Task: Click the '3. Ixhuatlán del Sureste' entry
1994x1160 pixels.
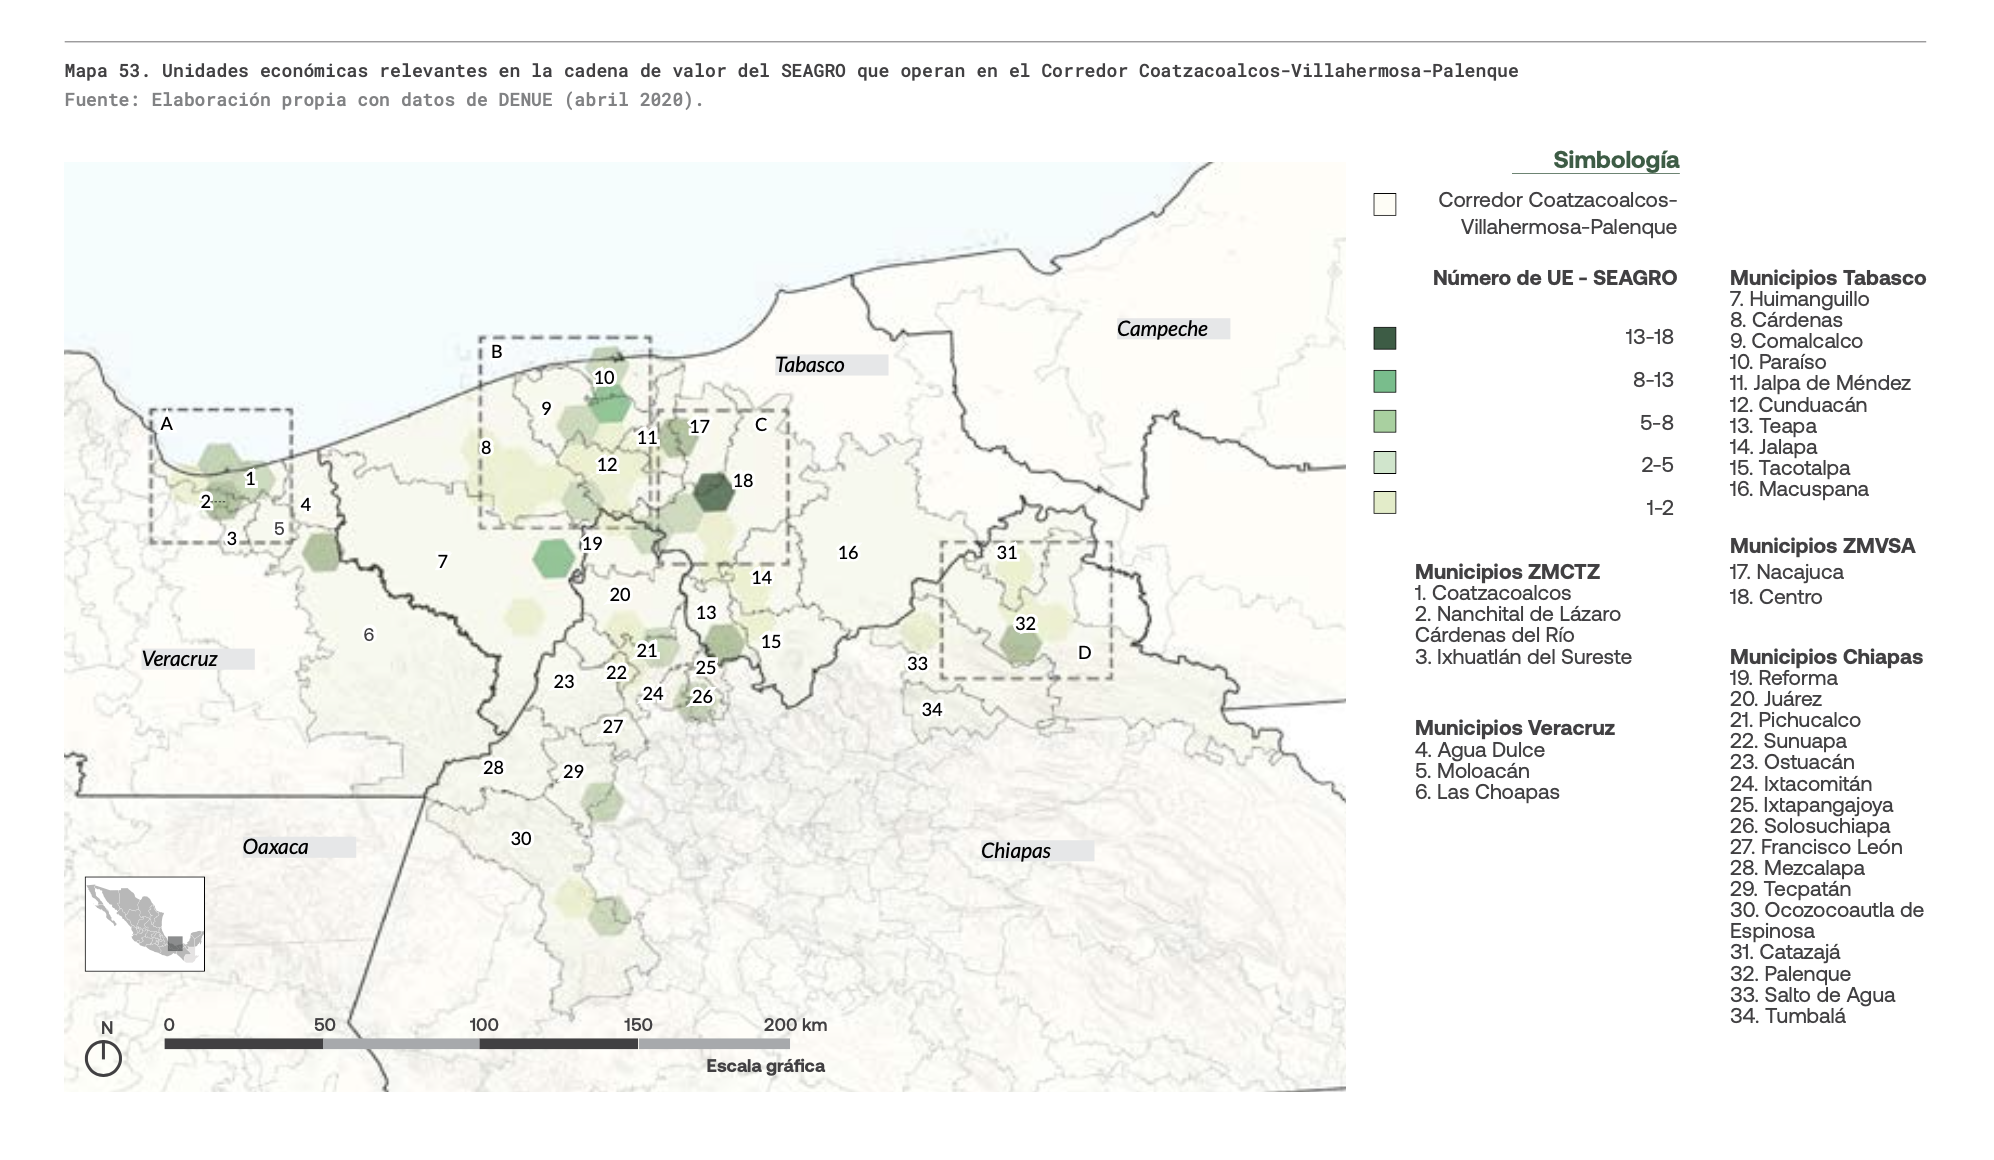Action: [1523, 657]
